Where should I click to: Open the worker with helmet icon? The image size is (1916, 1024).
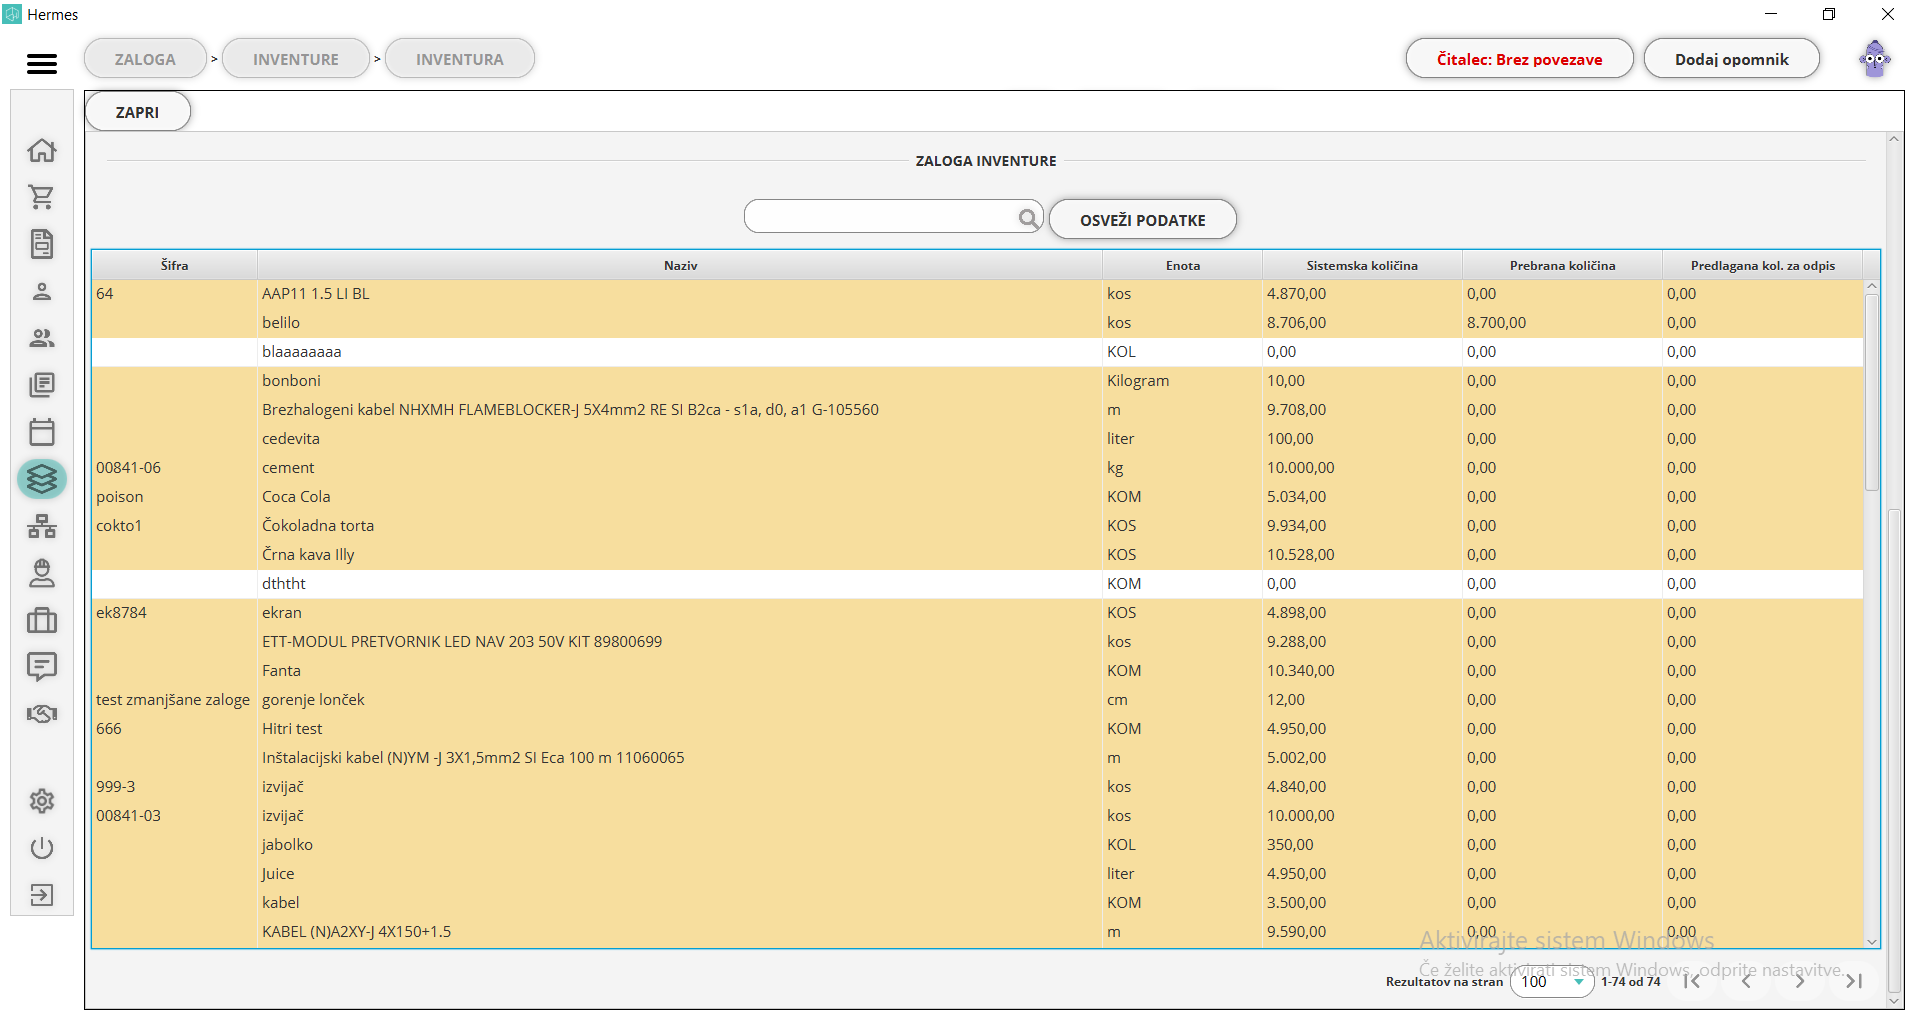(x=42, y=573)
